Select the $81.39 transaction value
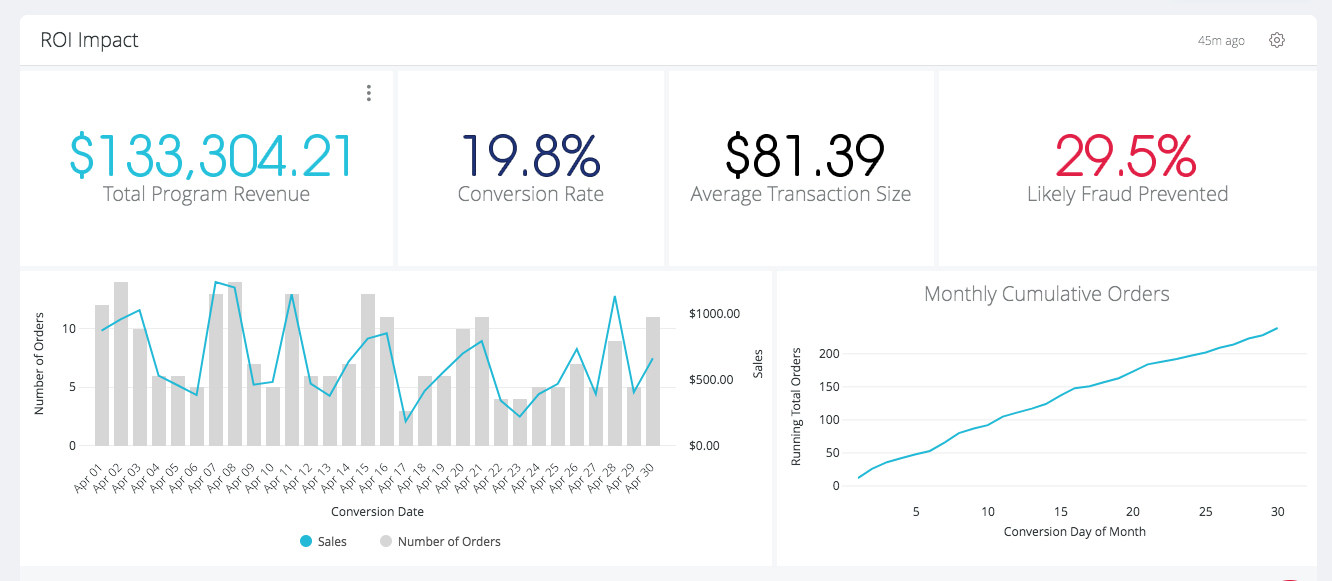This screenshot has width=1332, height=581. (805, 156)
